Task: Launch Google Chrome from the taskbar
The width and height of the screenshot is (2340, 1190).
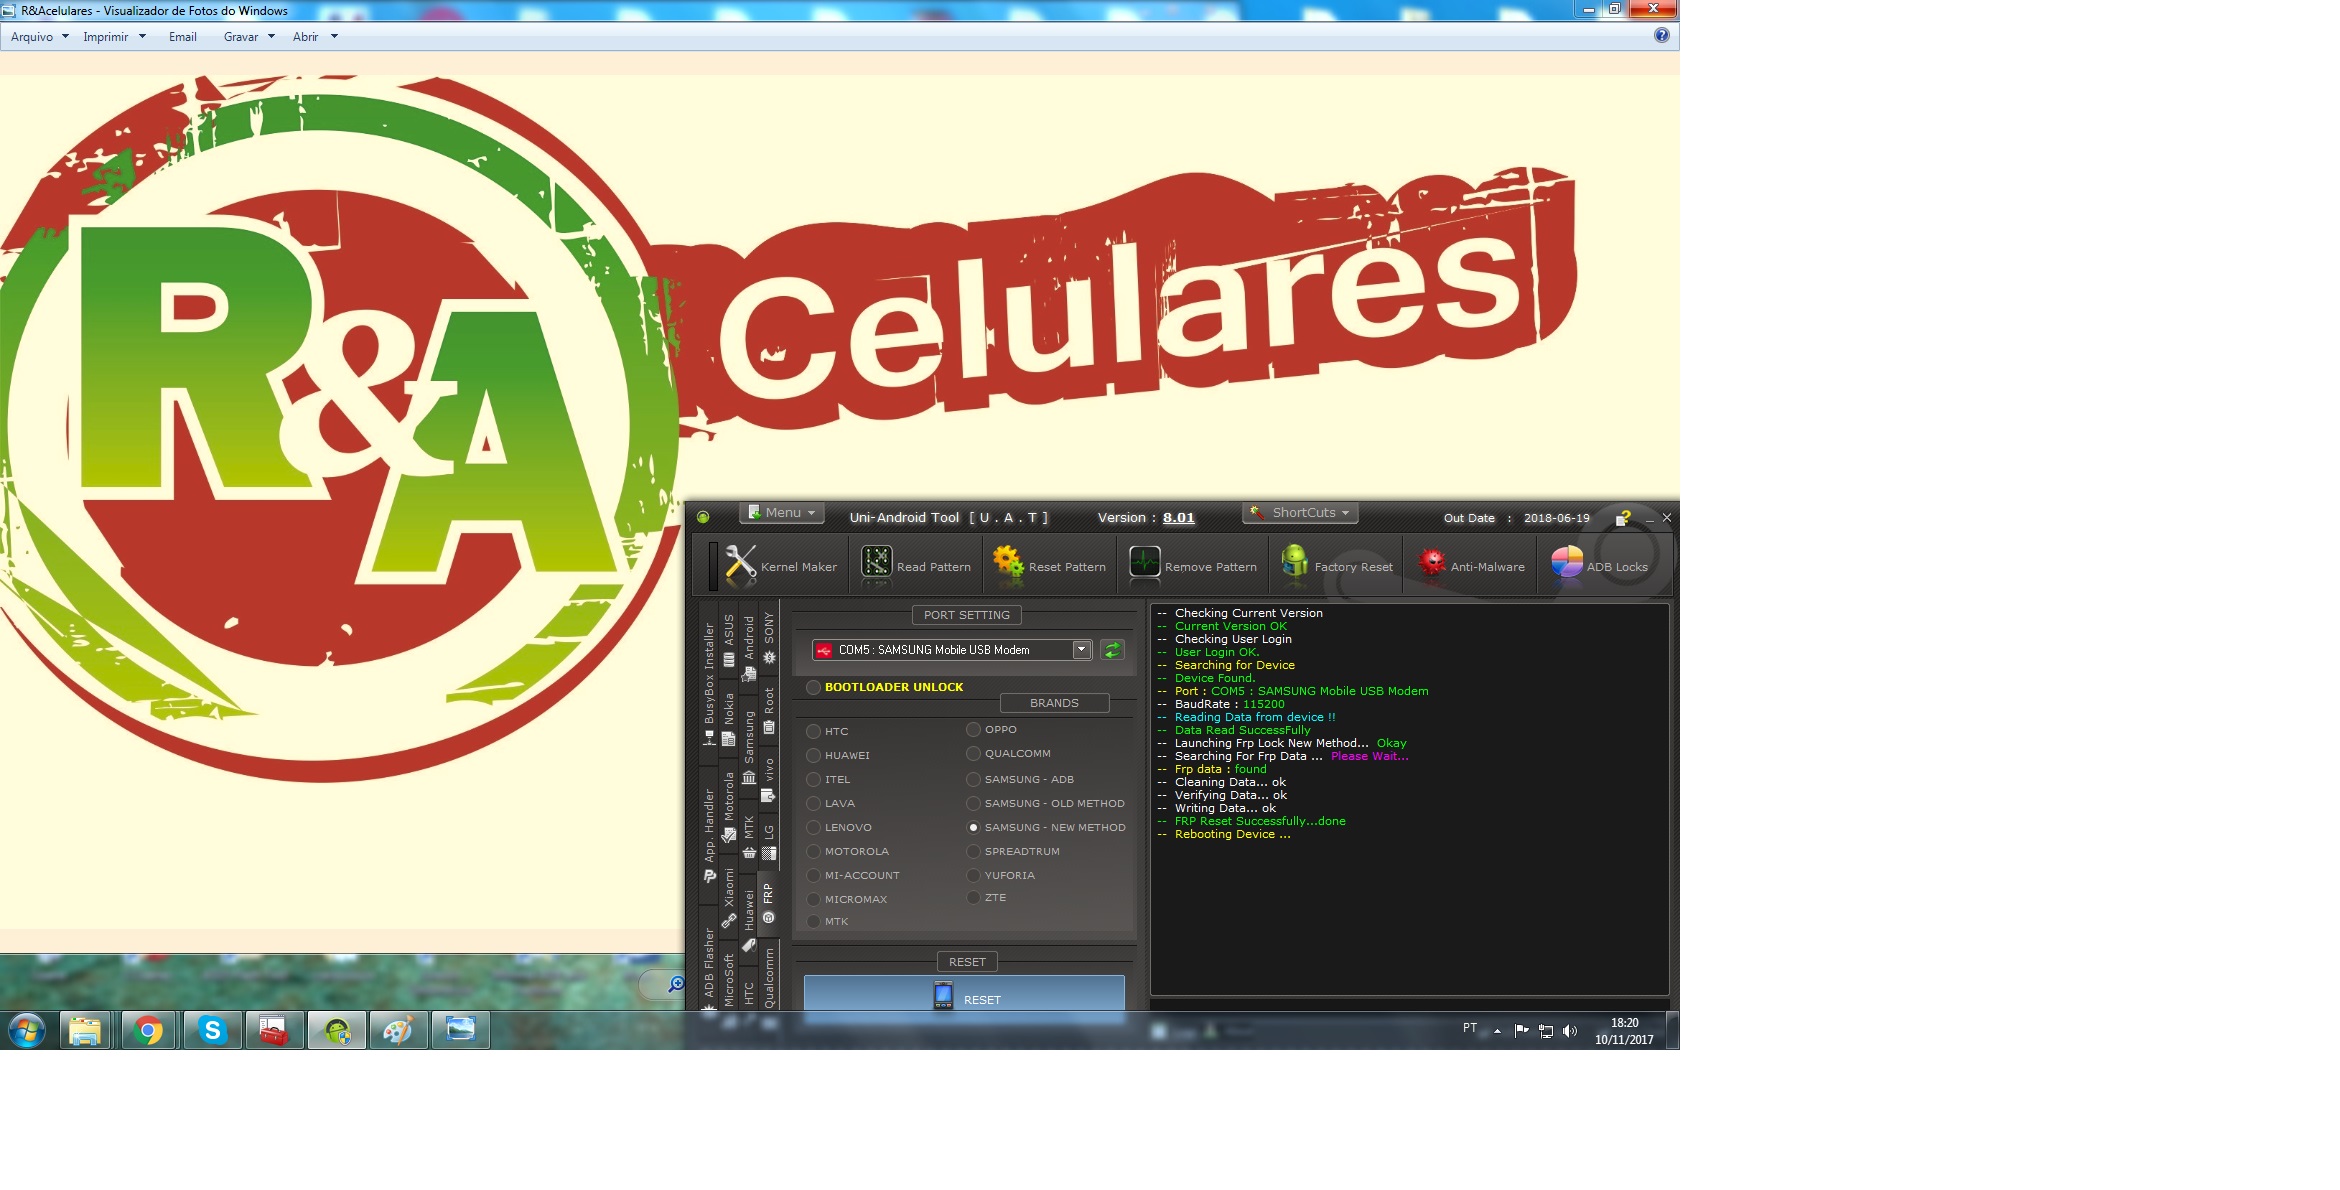Action: [148, 1030]
